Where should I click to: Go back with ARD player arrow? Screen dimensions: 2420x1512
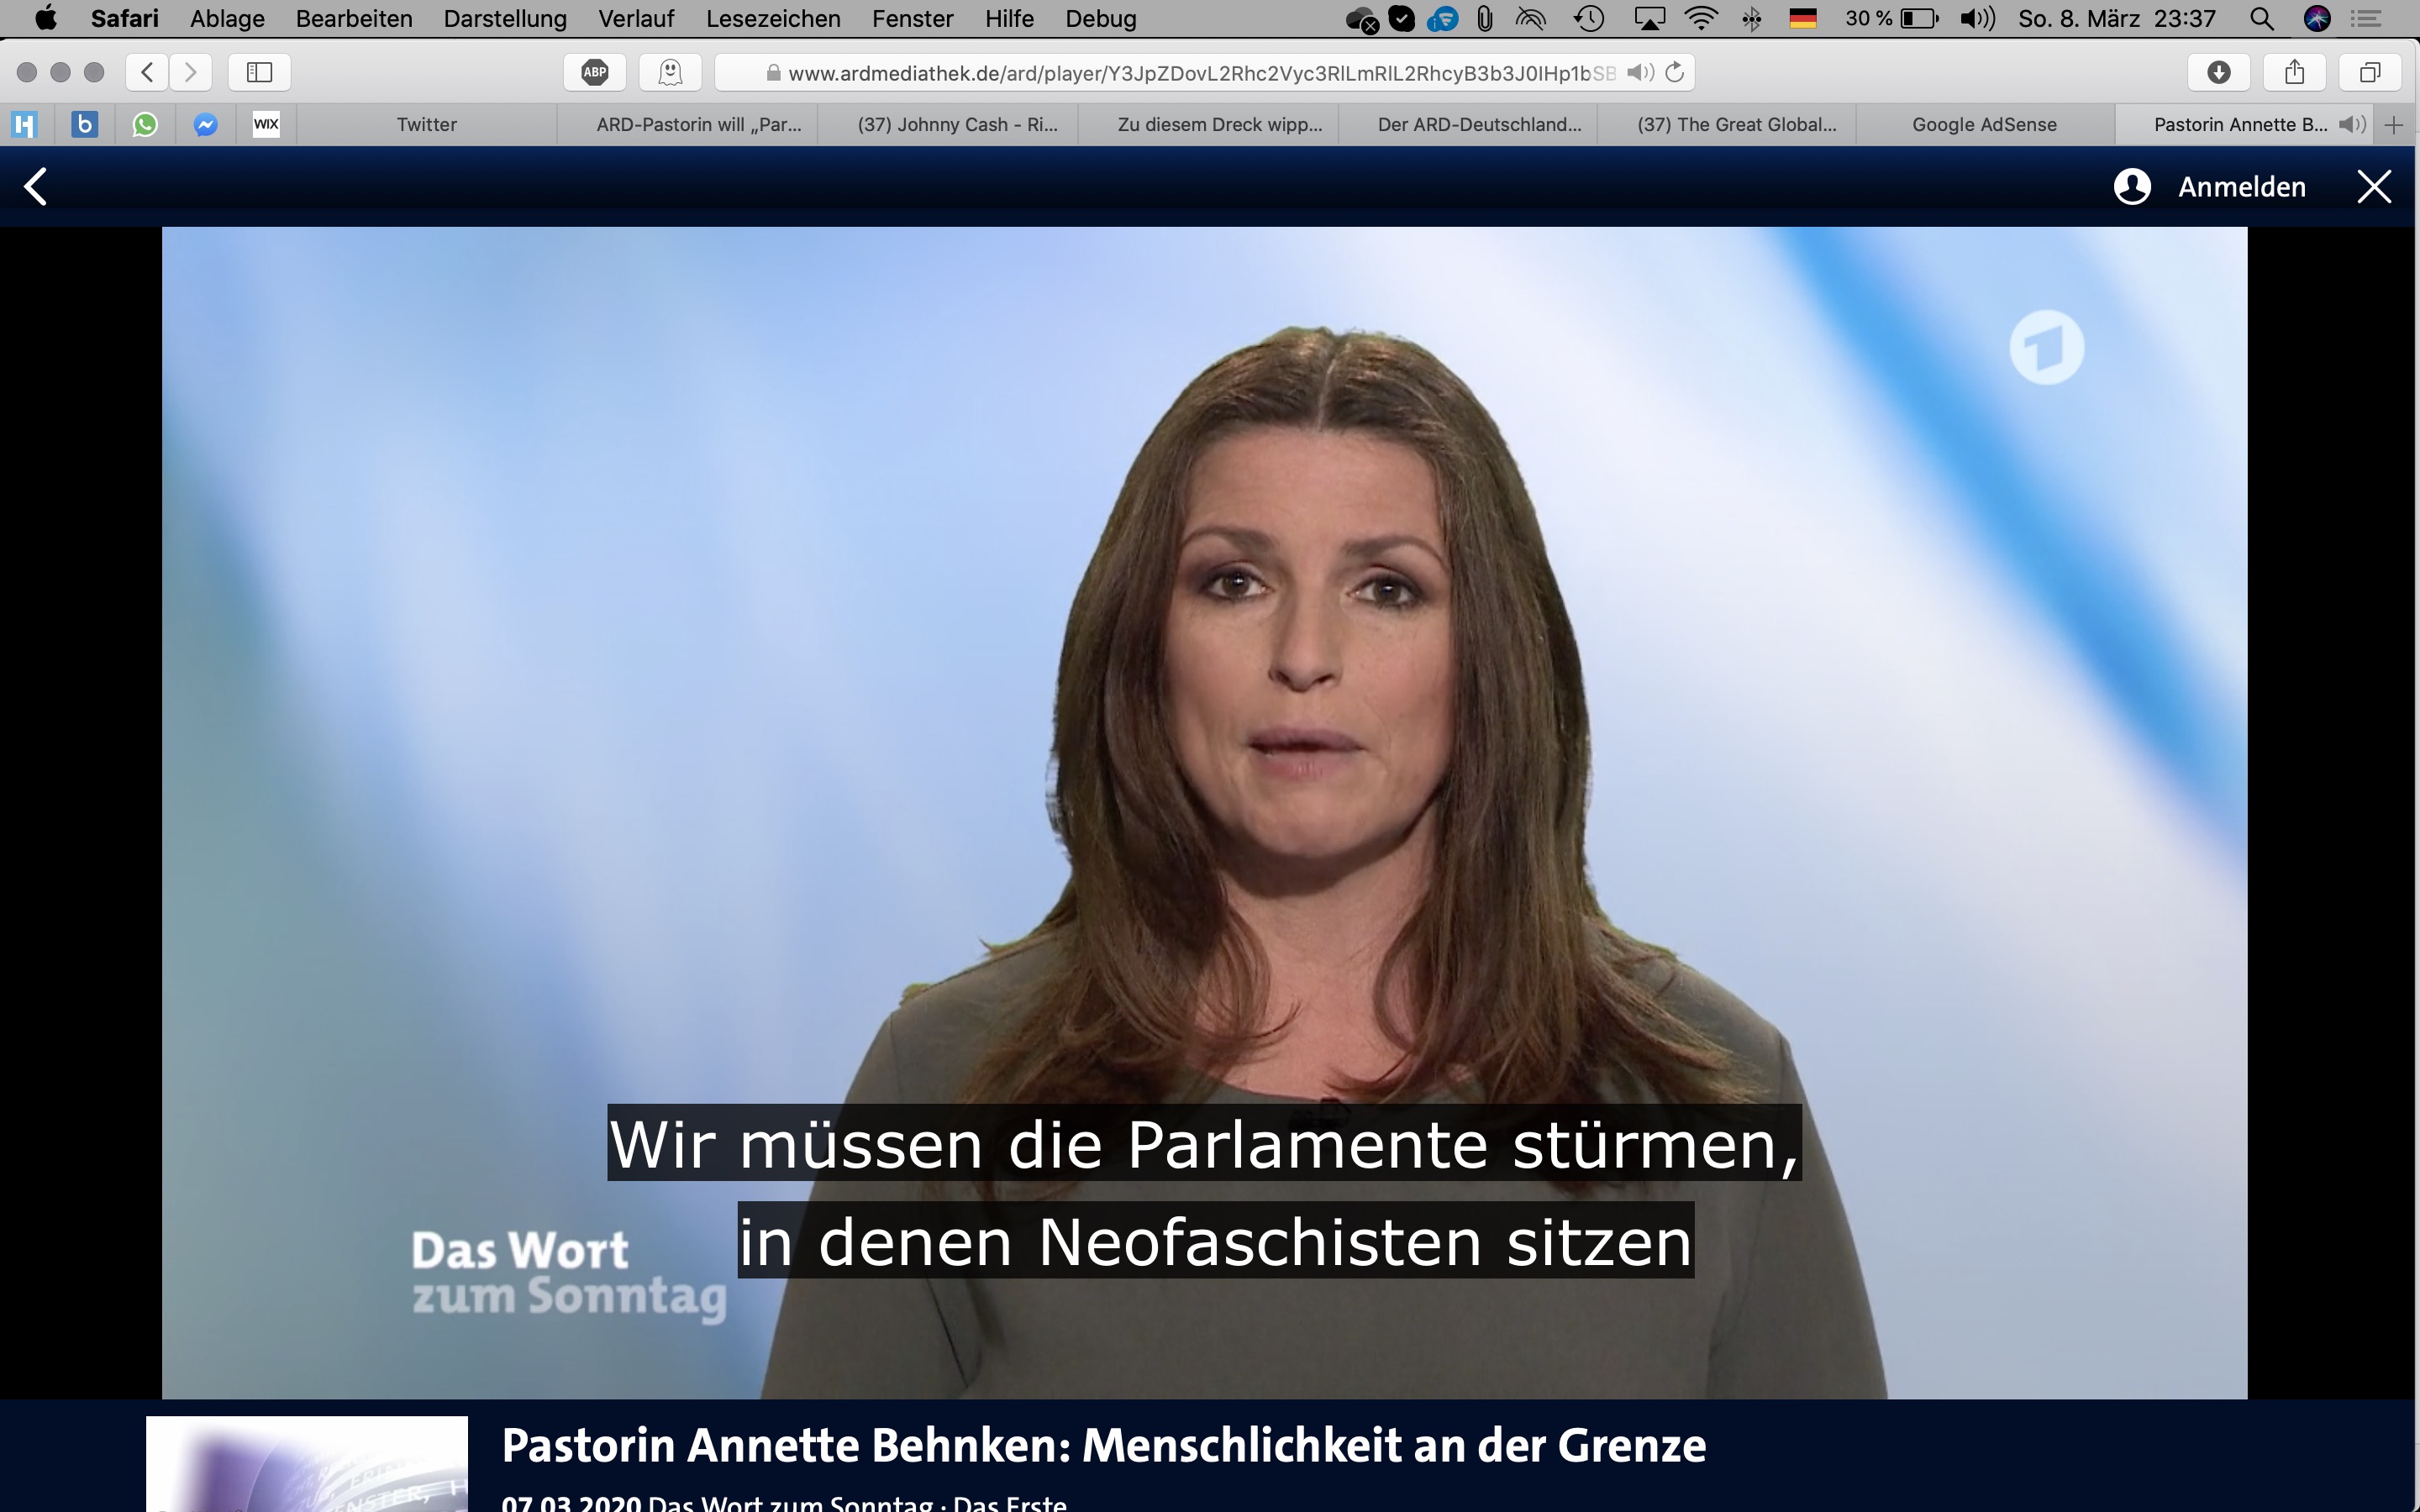coord(36,187)
